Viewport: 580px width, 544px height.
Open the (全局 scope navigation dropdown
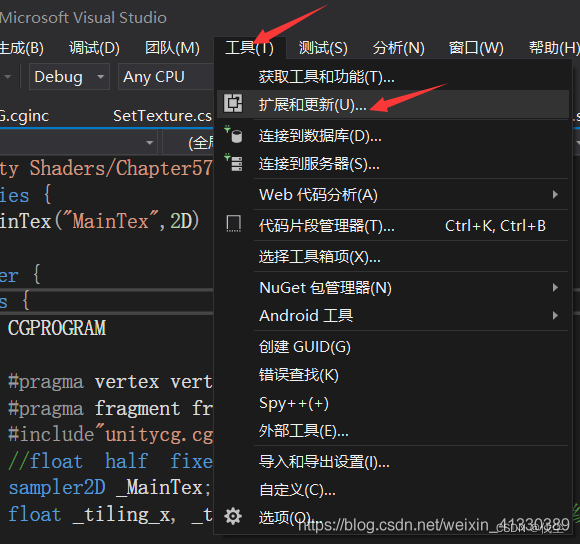[188, 142]
